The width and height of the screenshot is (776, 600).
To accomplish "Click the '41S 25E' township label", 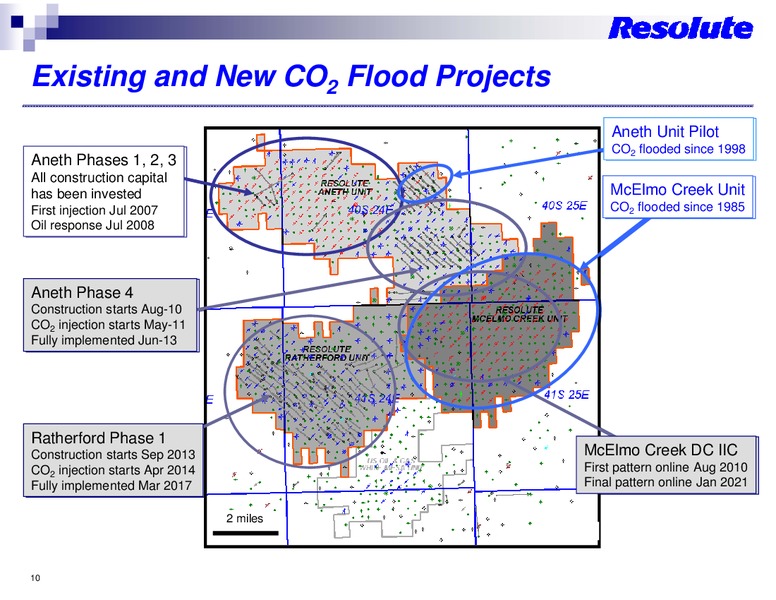I will click(567, 395).
